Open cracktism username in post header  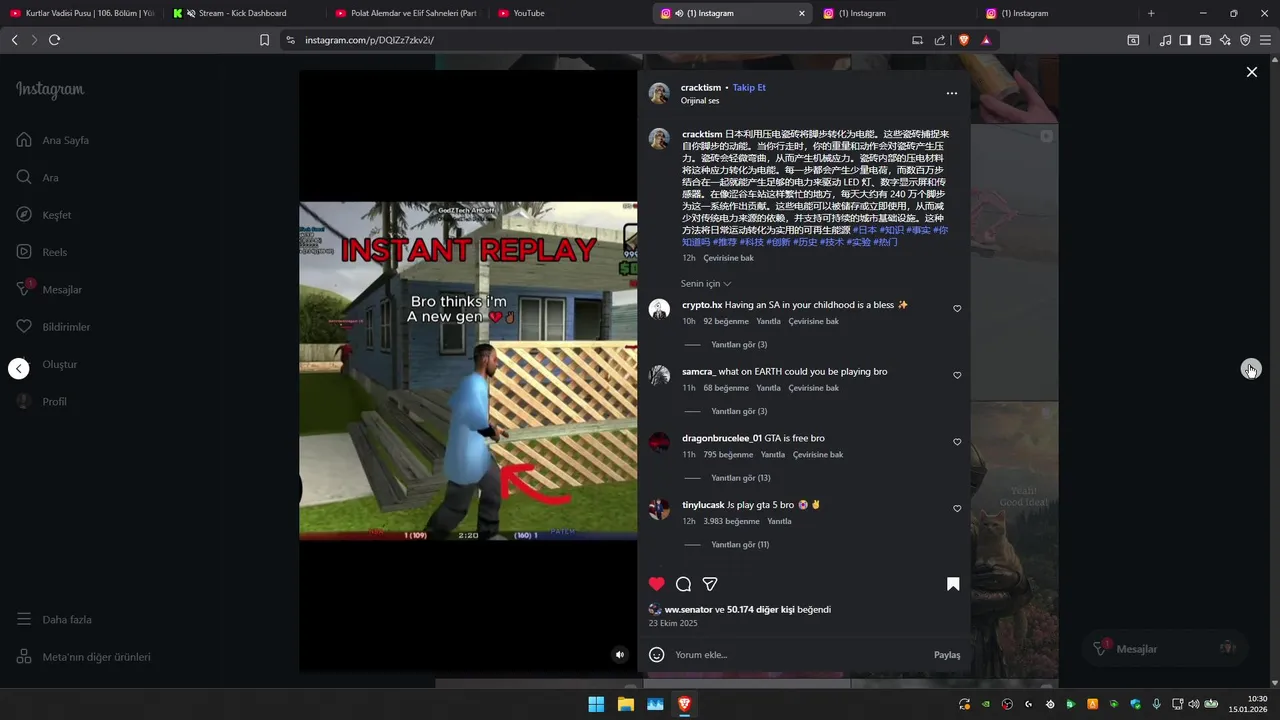[701, 87]
